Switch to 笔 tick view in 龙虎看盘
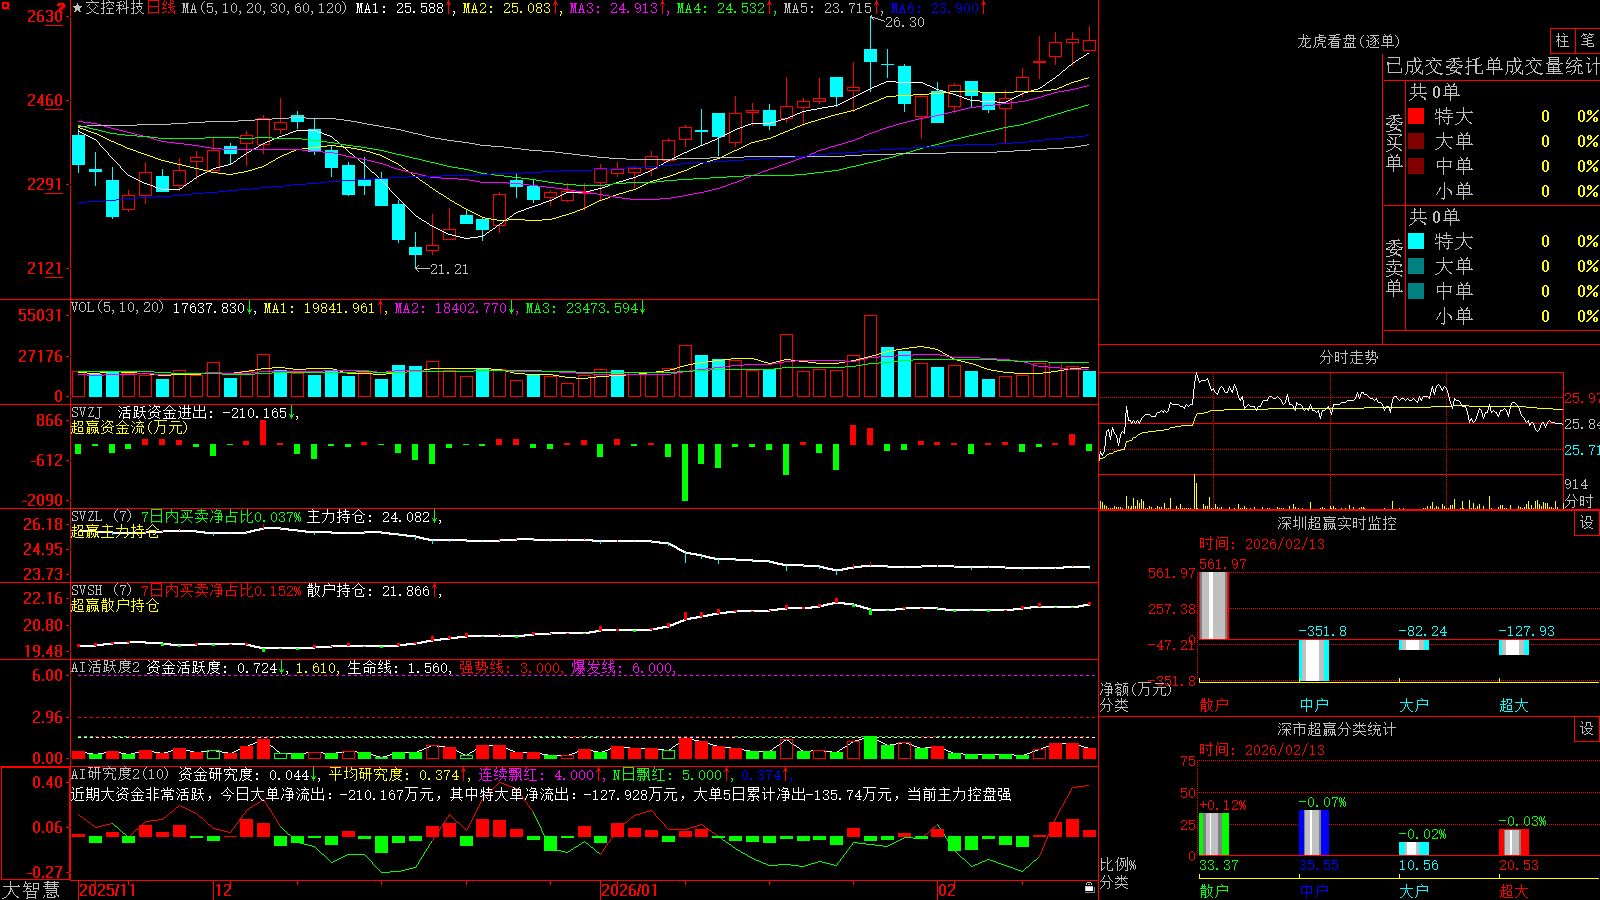1600x900 pixels. 1587,40
